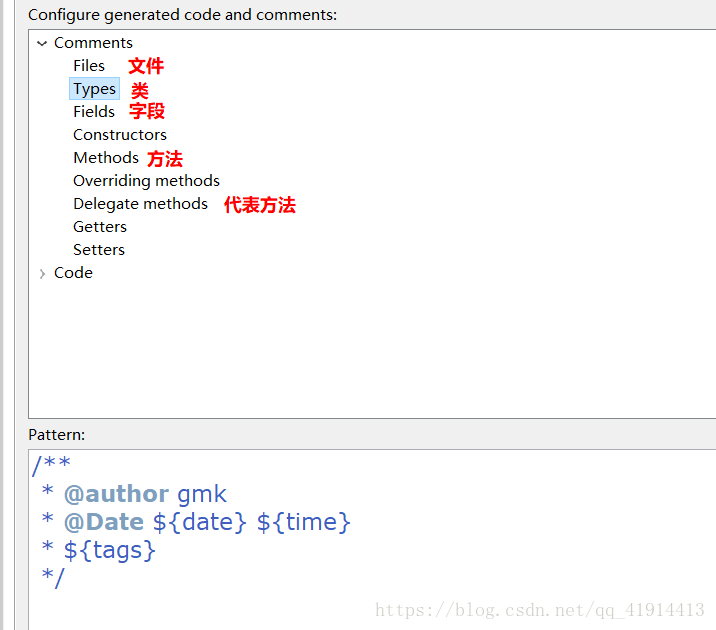
Task: Expand the Code tree node
Action: [42, 273]
